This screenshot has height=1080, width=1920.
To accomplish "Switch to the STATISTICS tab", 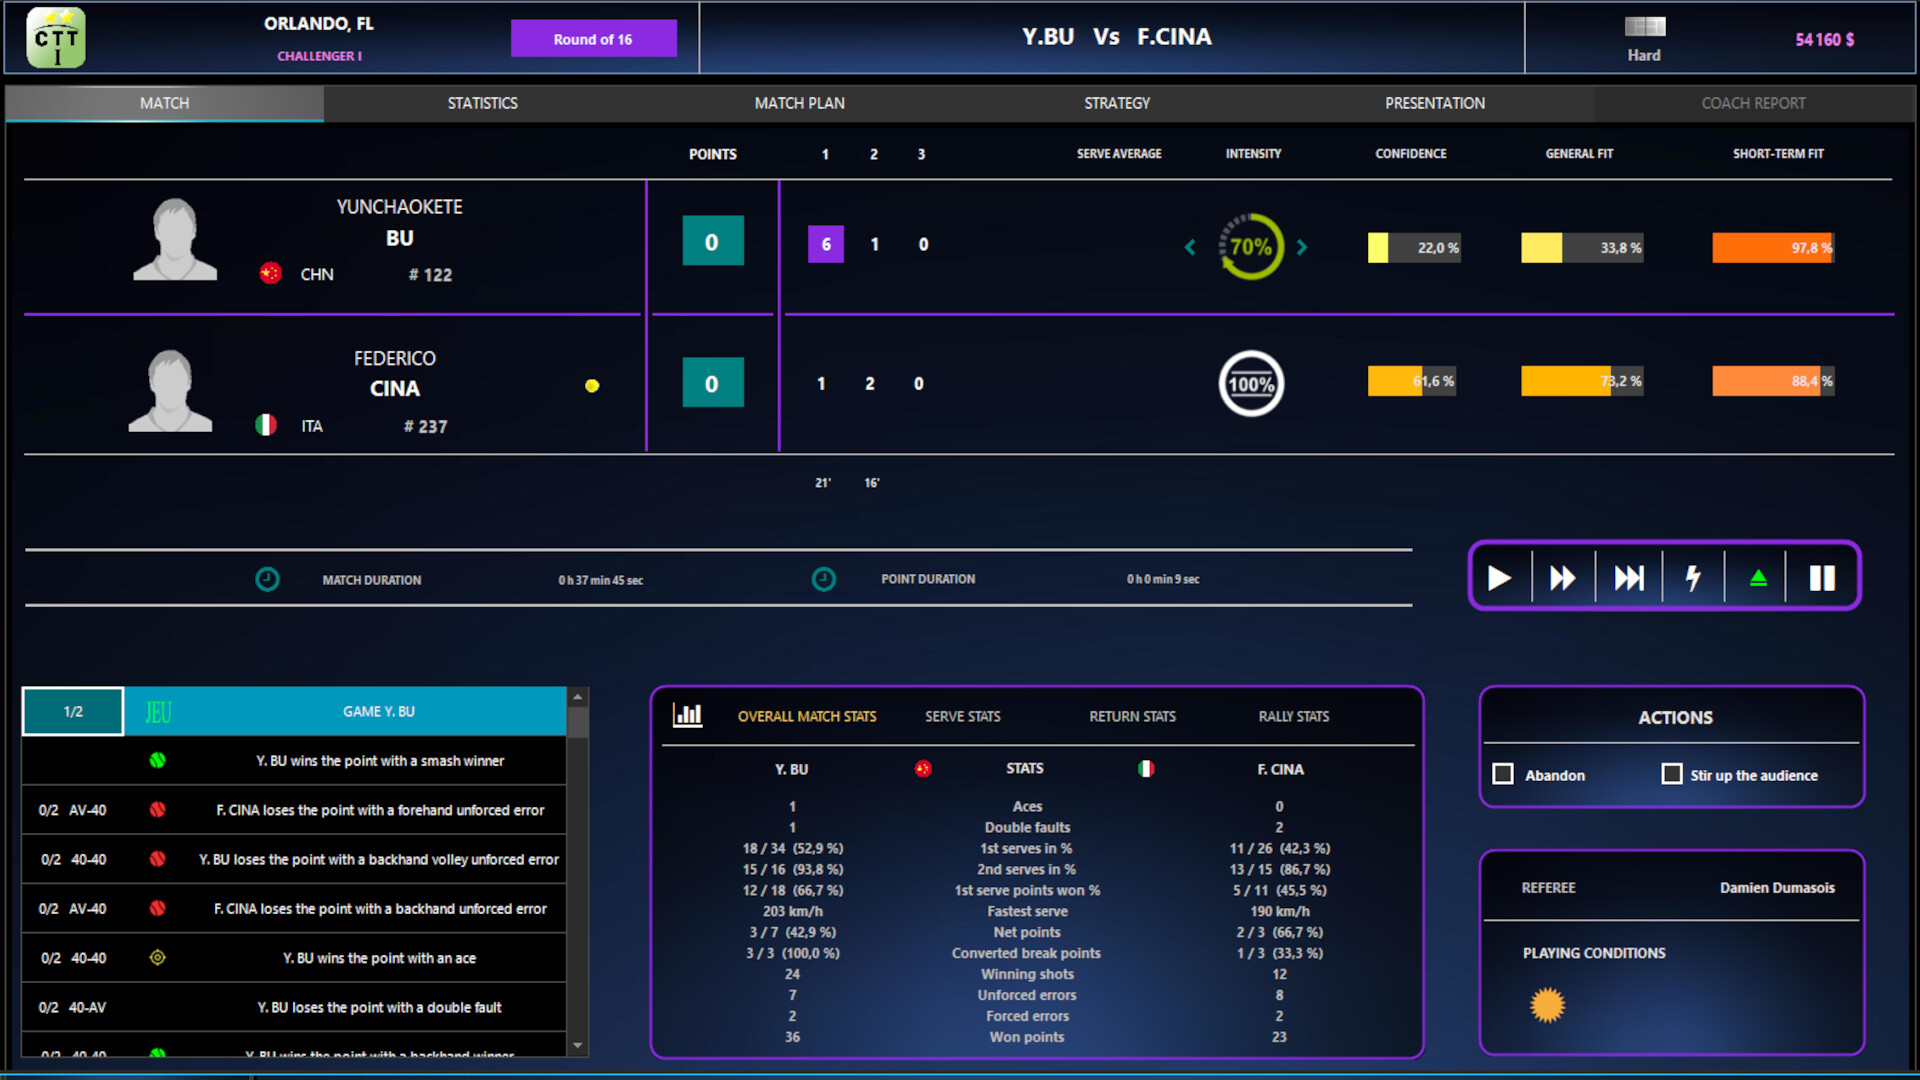I will [x=482, y=103].
